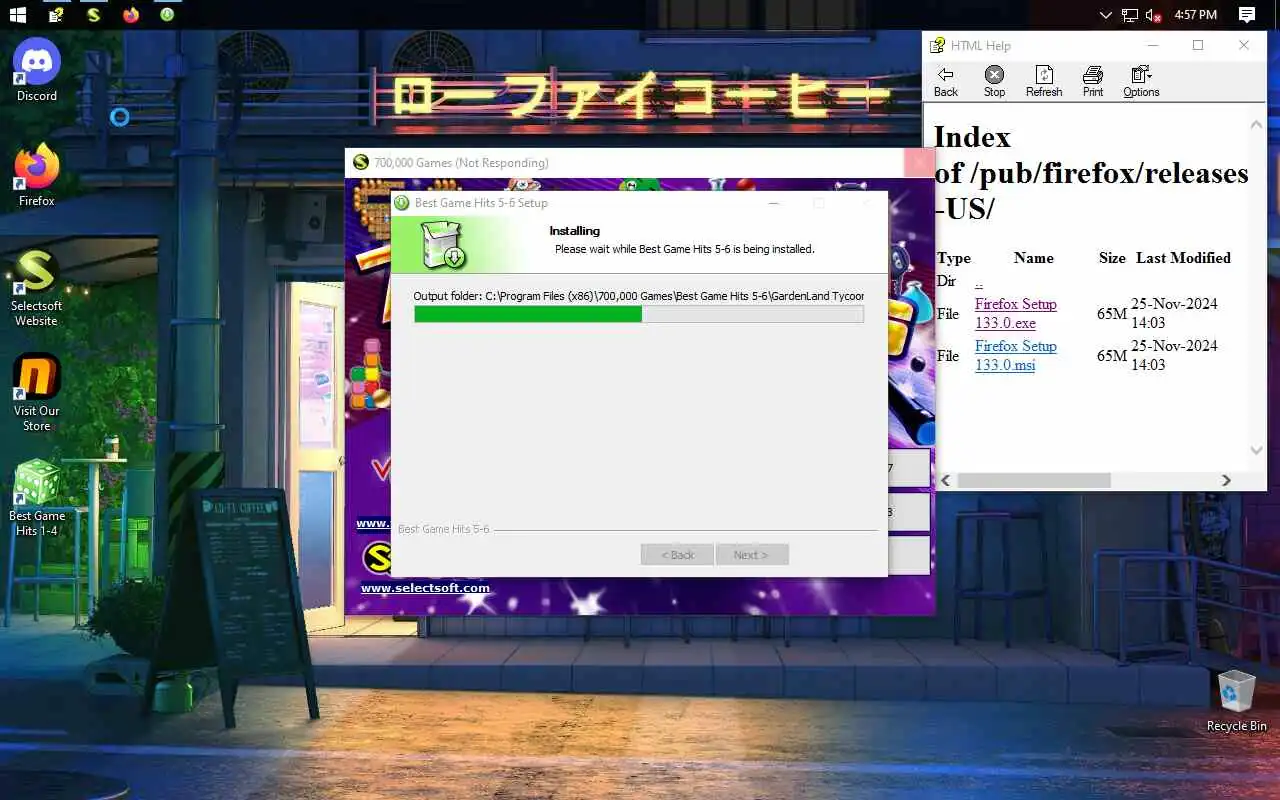Click date cell in the .msi row
The width and height of the screenshot is (1280, 800).
[1174, 355]
